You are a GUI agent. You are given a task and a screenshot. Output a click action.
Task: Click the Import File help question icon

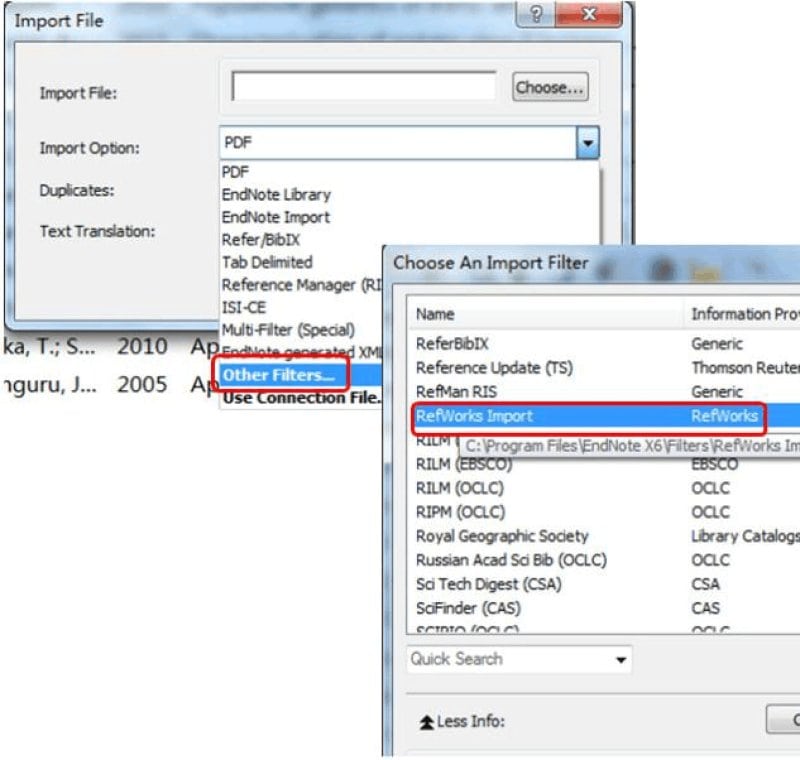[536, 14]
